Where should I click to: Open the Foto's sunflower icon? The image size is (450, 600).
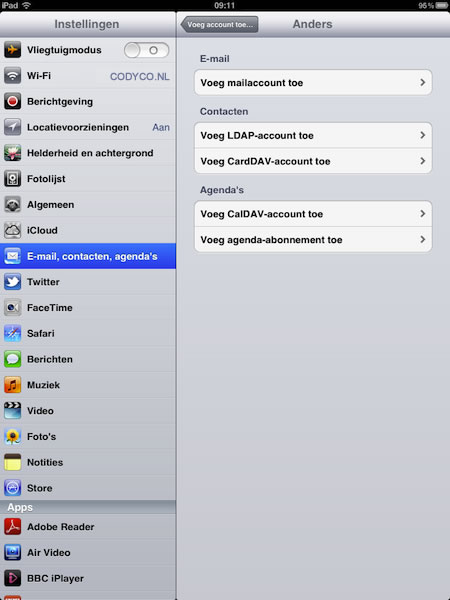click(13, 437)
